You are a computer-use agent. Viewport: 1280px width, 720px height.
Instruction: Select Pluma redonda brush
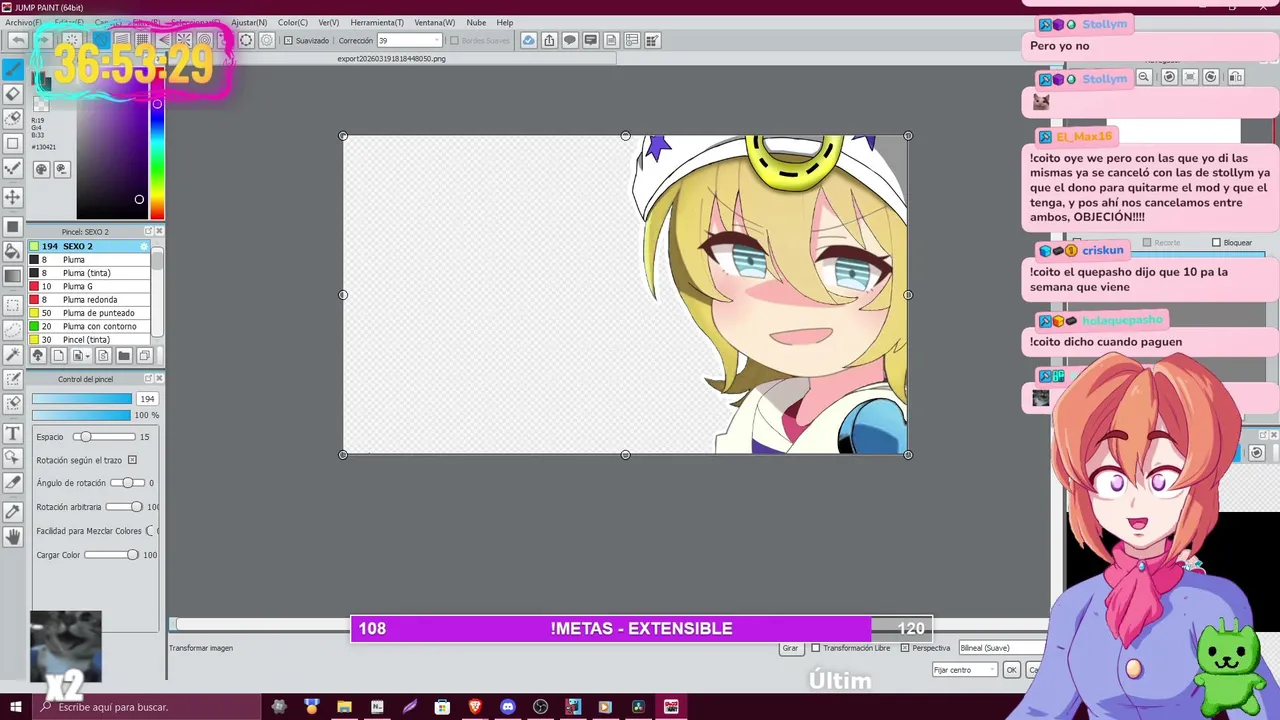90,299
